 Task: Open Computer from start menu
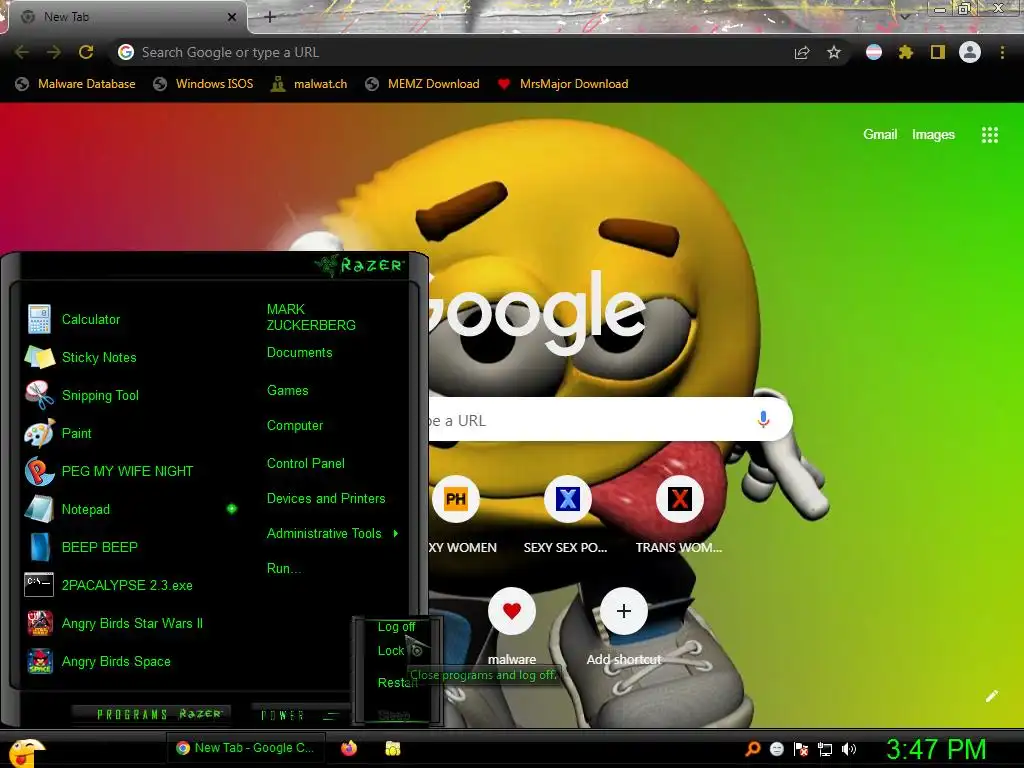pos(295,426)
